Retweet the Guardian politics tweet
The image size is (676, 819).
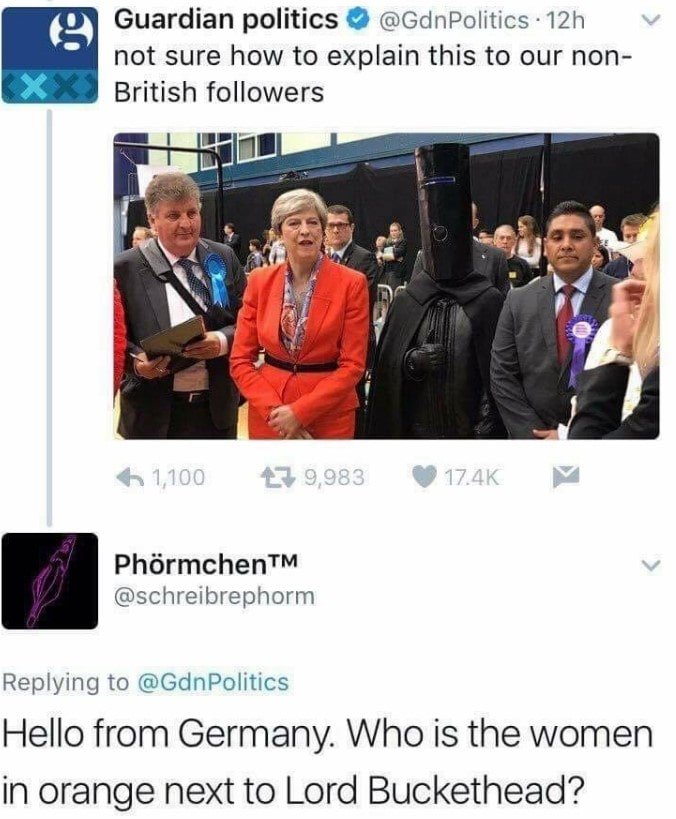click(x=278, y=477)
